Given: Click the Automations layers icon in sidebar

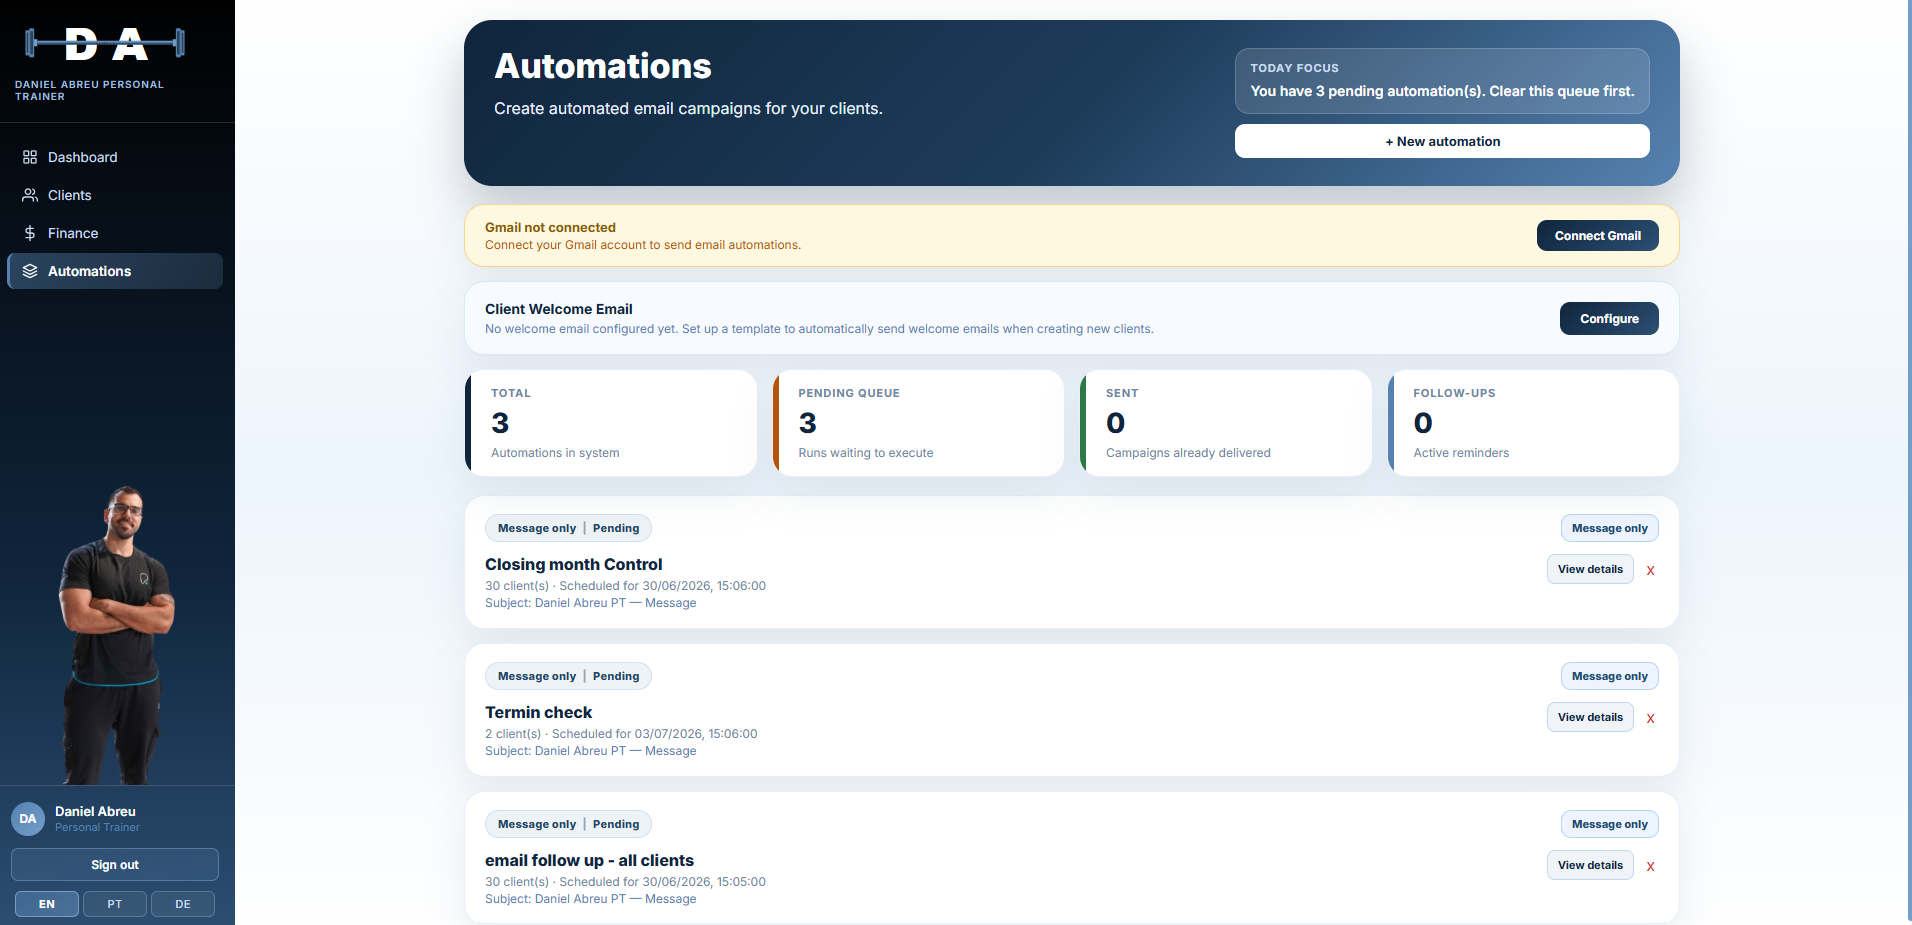Looking at the screenshot, I should [30, 271].
